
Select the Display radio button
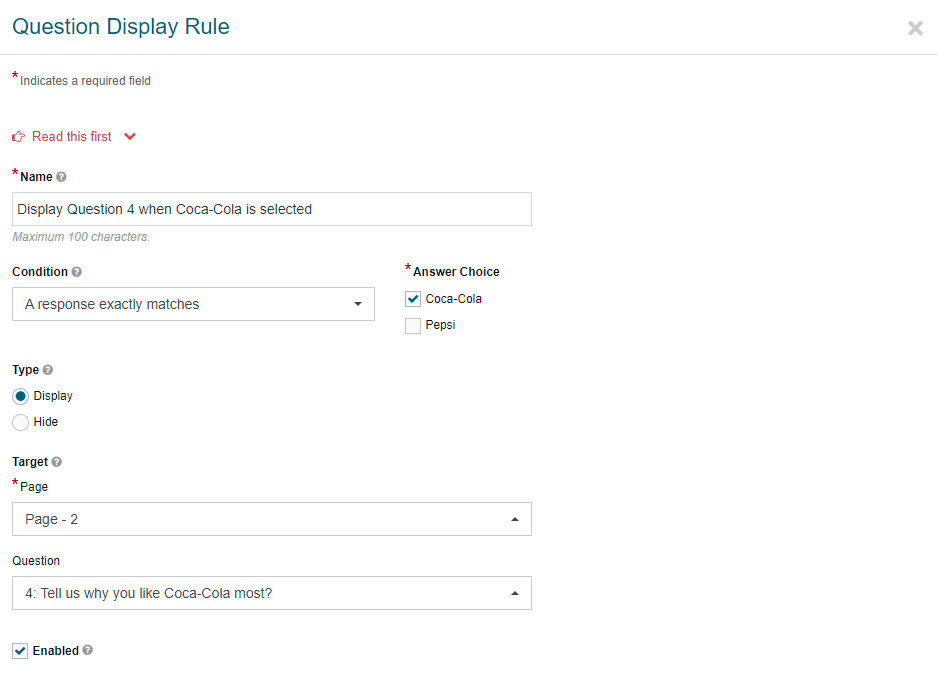tap(20, 397)
